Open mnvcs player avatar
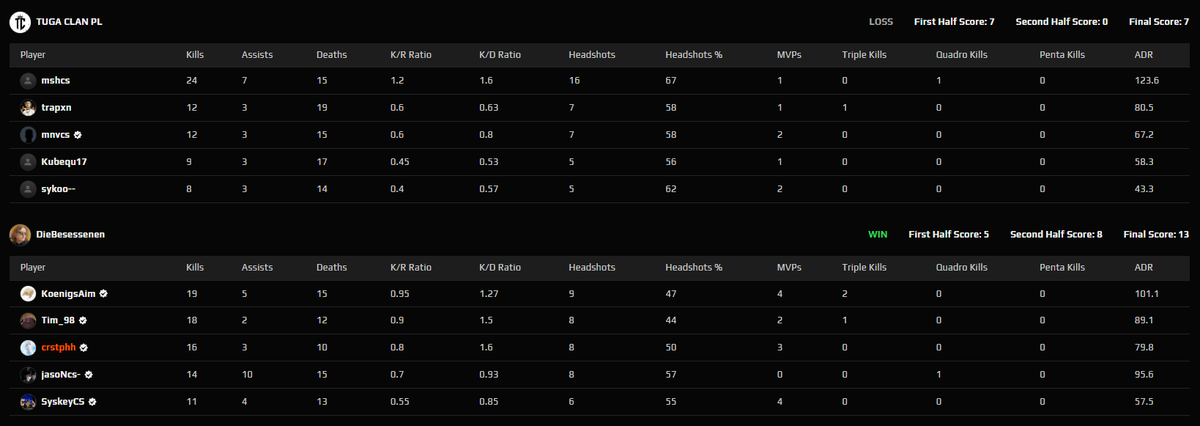The image size is (1200, 426). [x=28, y=134]
